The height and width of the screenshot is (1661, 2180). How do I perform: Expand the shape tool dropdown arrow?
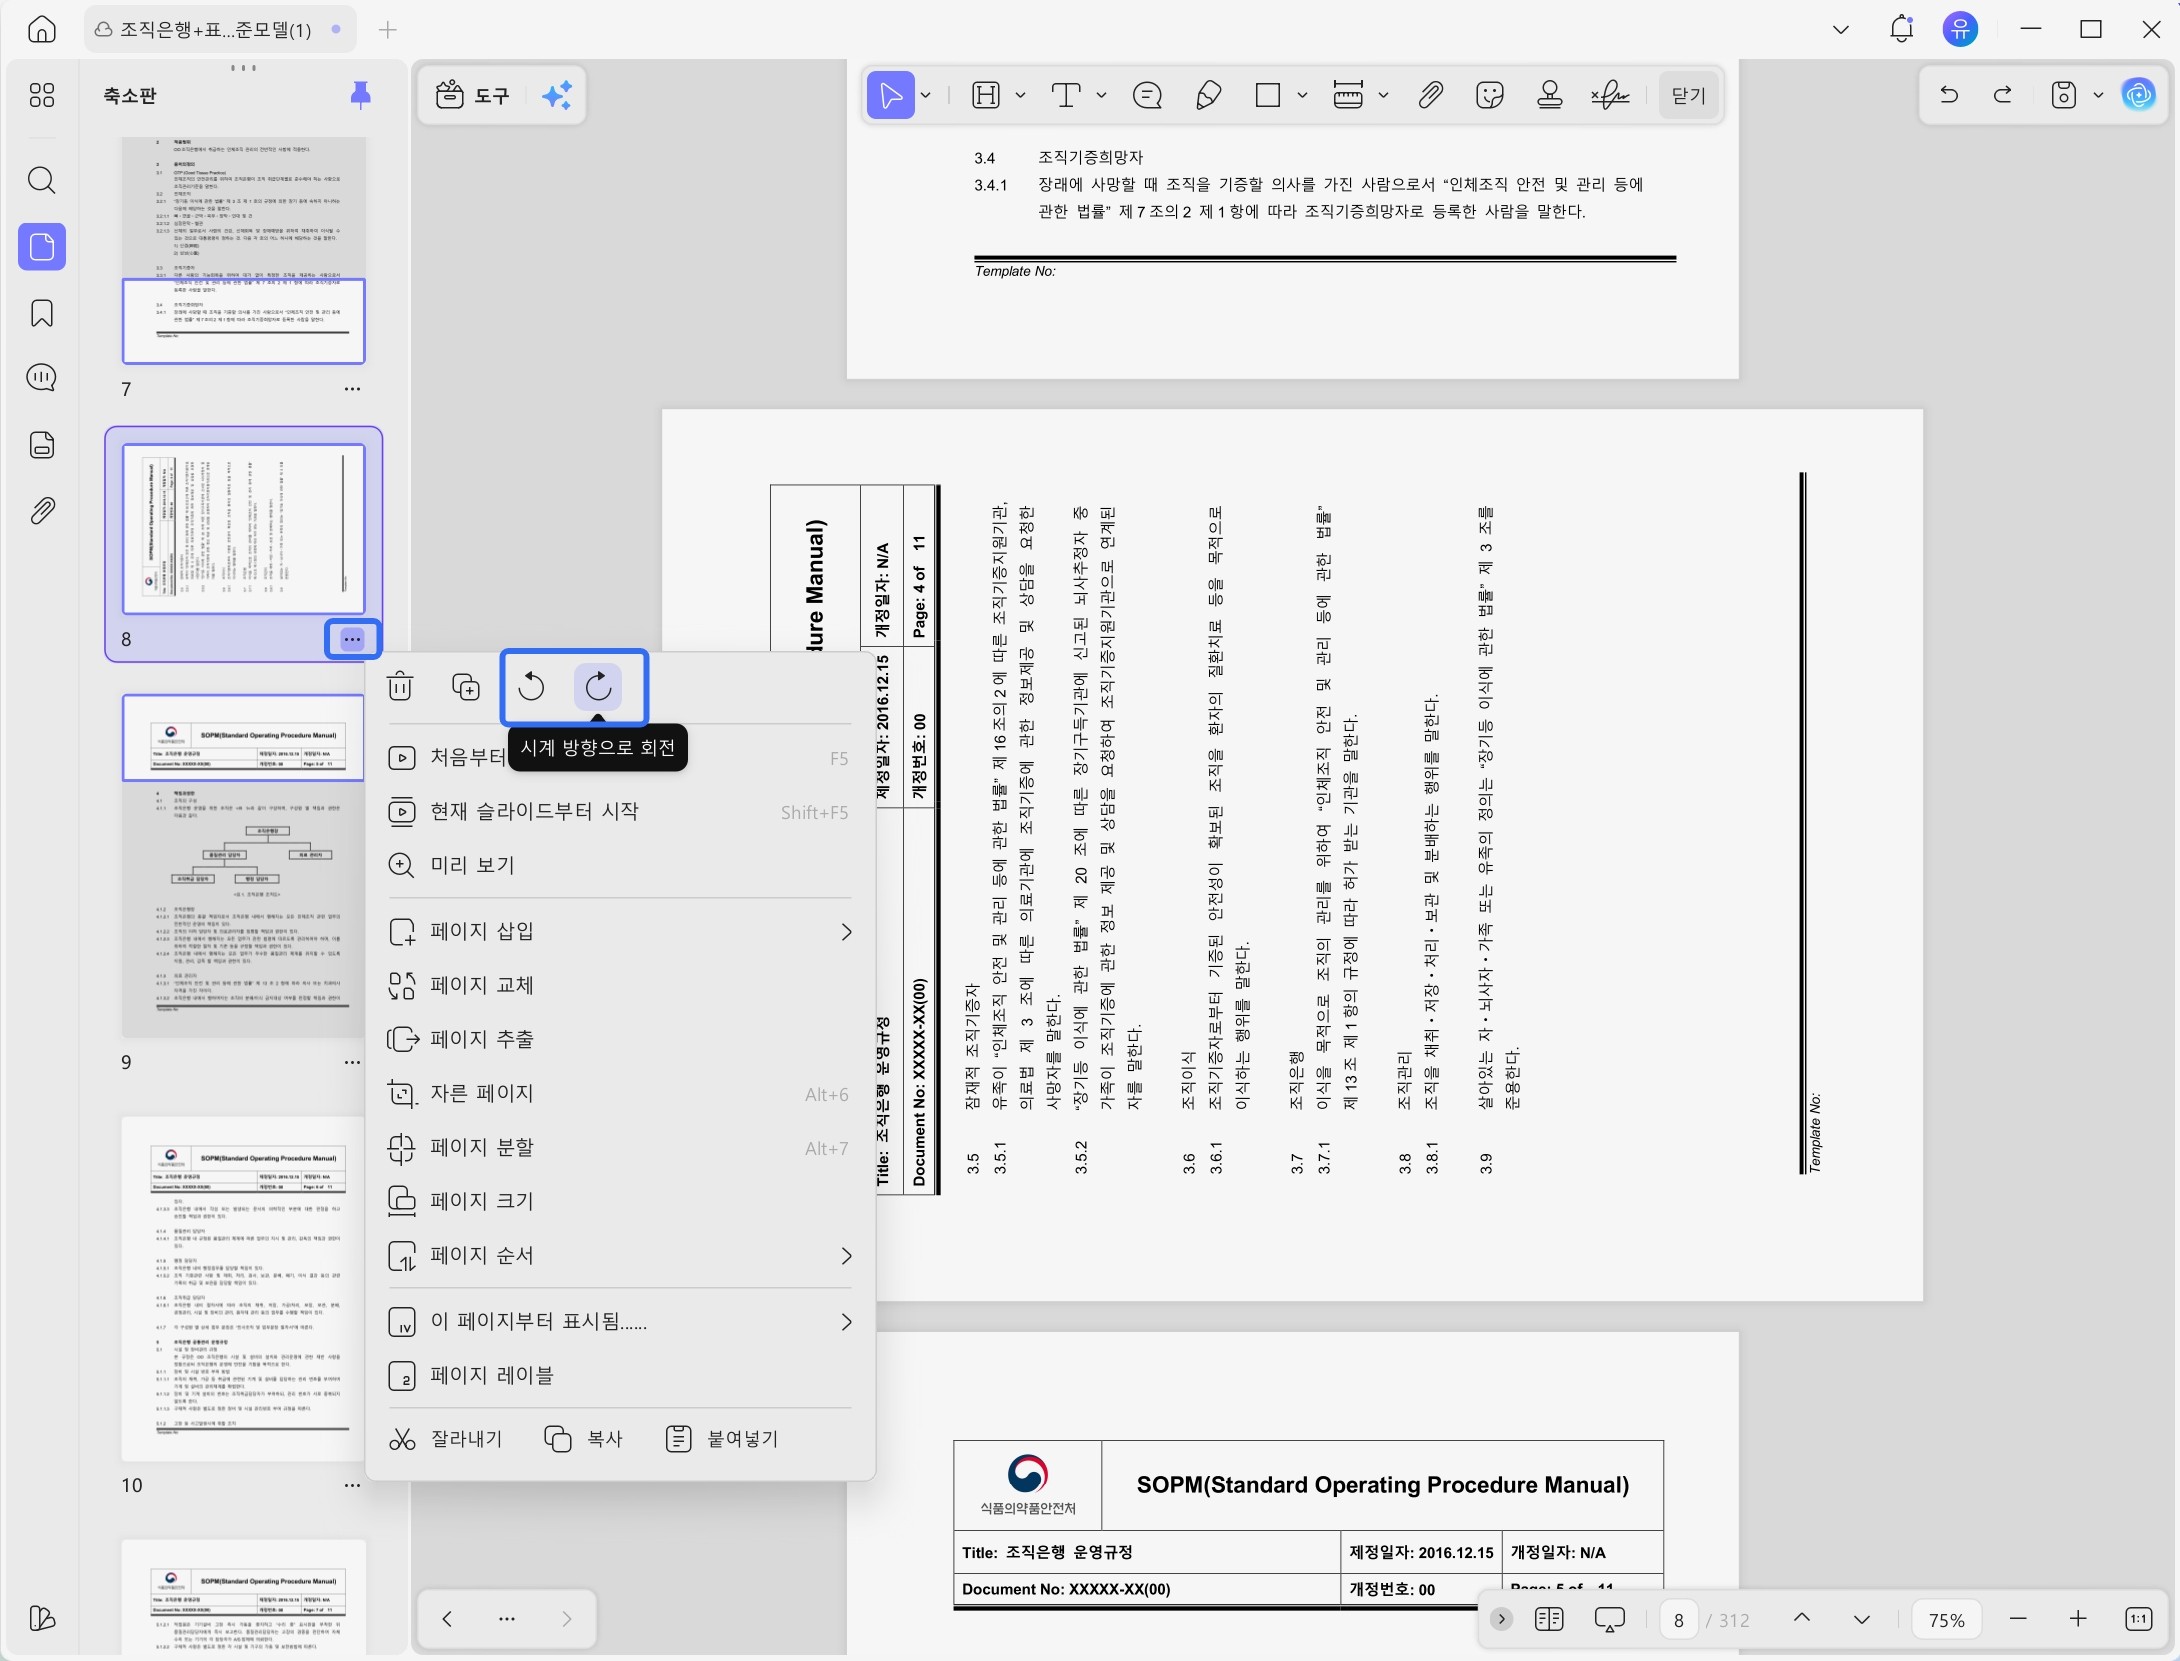[x=1302, y=95]
